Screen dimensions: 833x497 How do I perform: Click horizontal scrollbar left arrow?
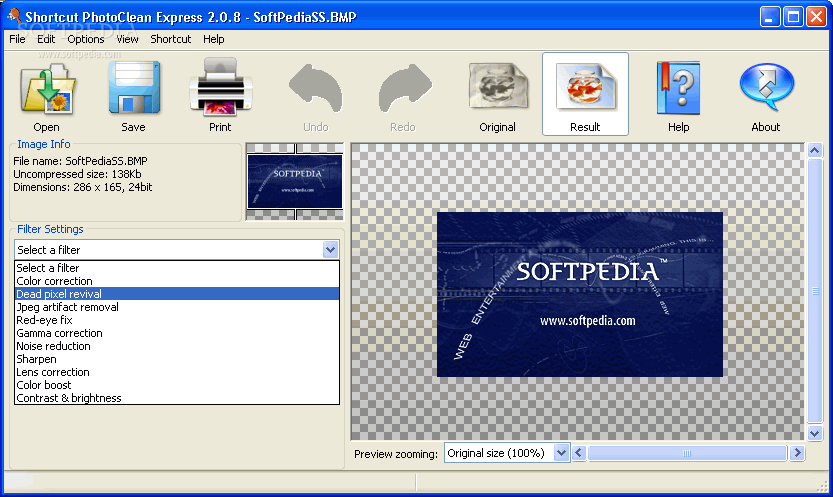pos(579,453)
